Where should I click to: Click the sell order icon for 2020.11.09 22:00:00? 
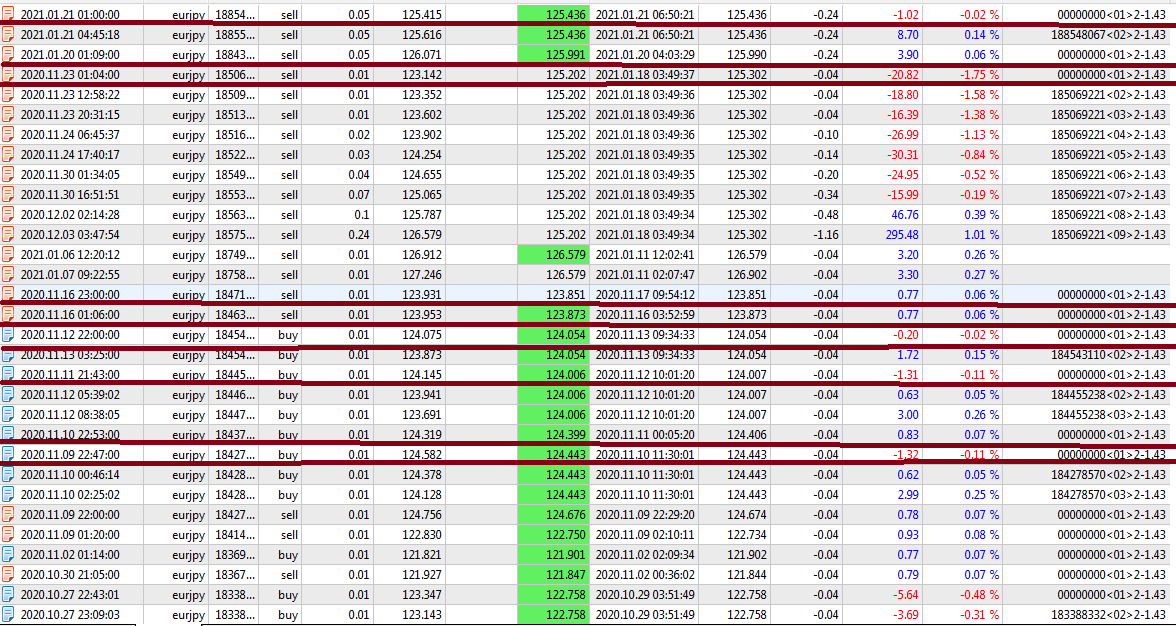pos(8,514)
